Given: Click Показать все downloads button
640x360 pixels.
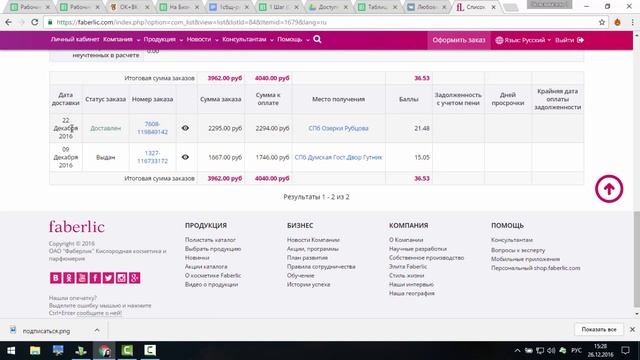Looking at the screenshot, I should [x=599, y=329].
